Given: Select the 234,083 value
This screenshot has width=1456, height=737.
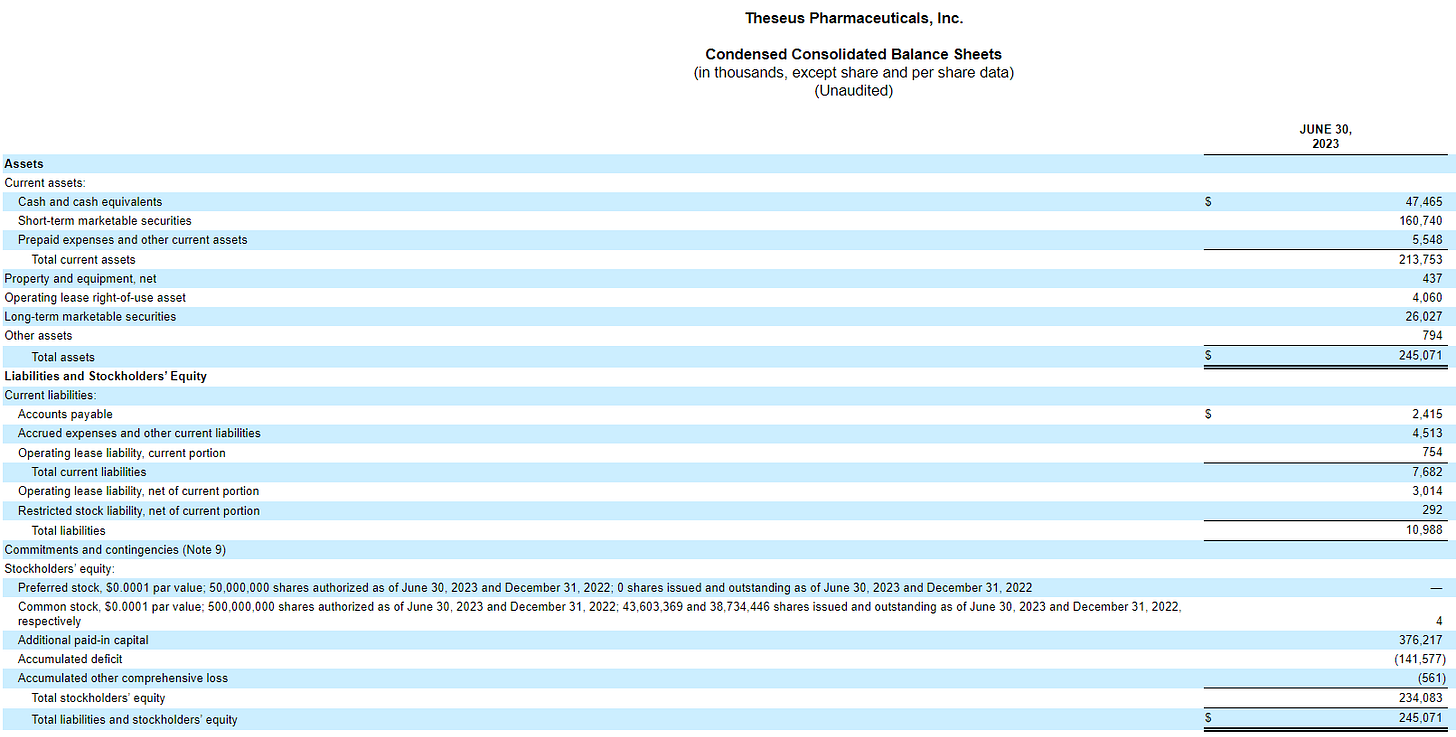Looking at the screenshot, I should [x=1421, y=698].
